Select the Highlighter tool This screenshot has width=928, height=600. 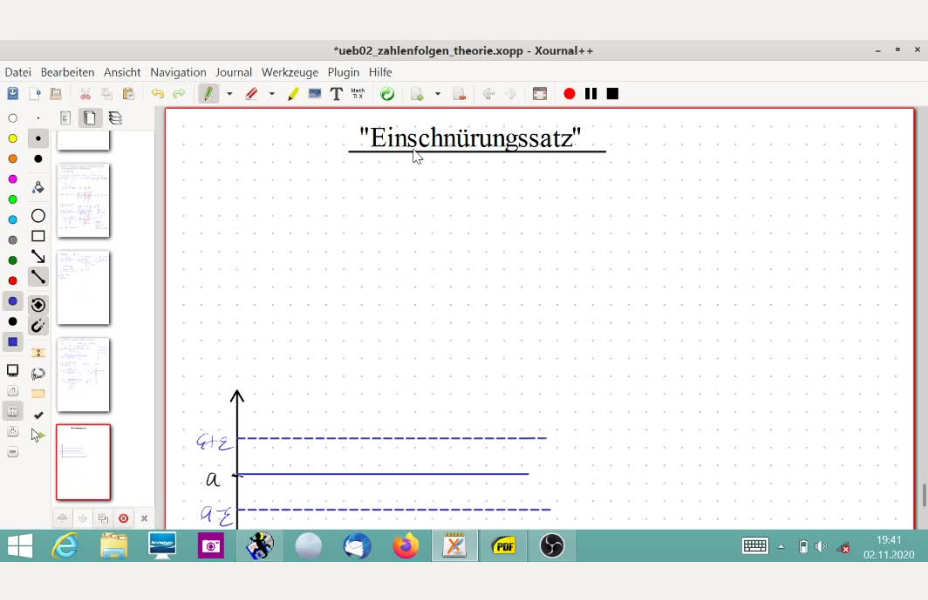tap(293, 93)
